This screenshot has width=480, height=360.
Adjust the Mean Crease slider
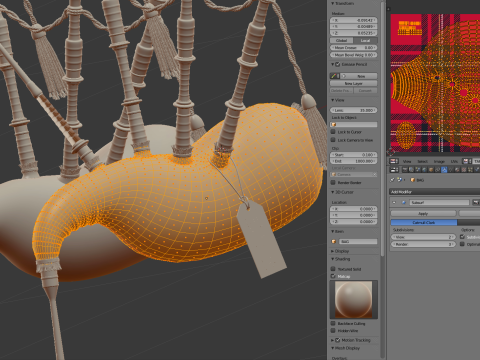click(354, 48)
